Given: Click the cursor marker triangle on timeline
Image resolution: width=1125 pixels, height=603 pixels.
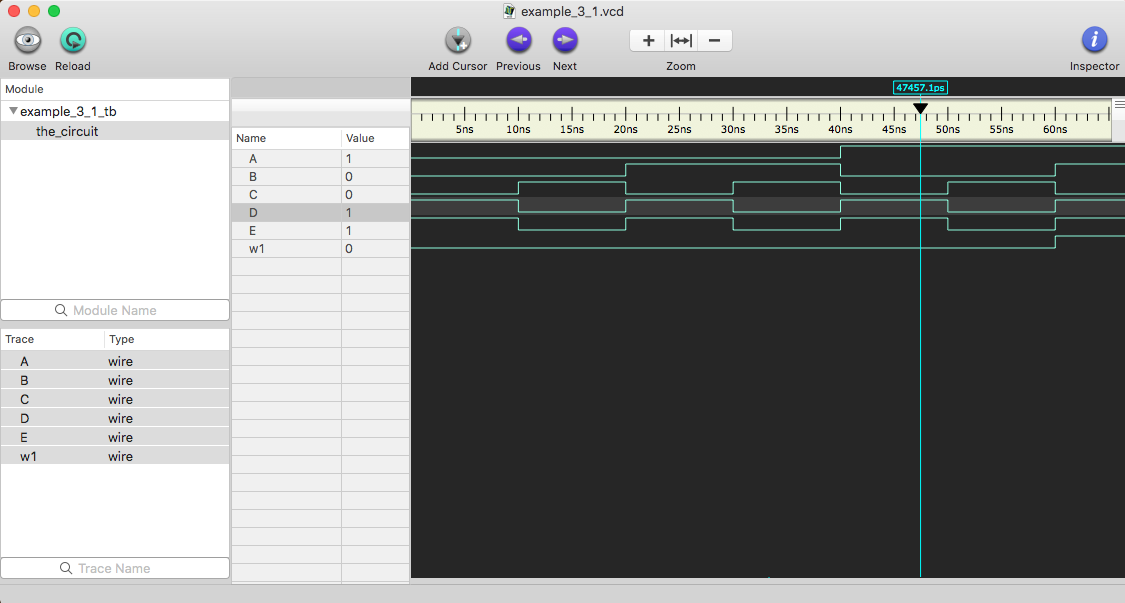Looking at the screenshot, I should click(x=921, y=108).
